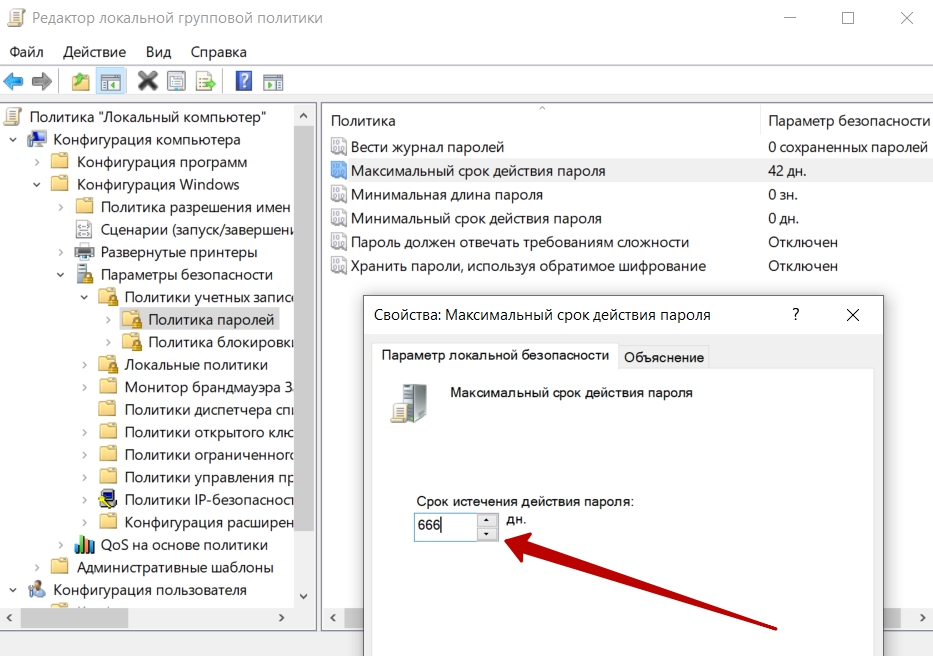Image resolution: width=933 pixels, height=656 pixels.
Task: Collapse the Параметры безопасности node
Action: coord(61,275)
